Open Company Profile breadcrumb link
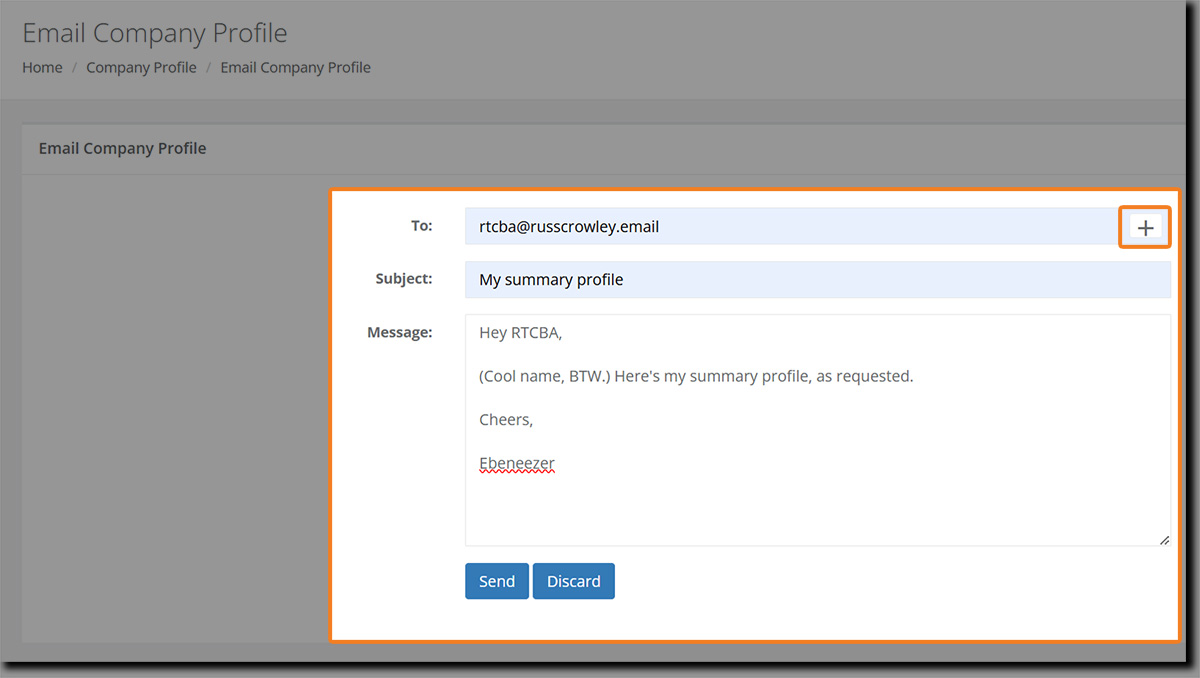 click(141, 67)
